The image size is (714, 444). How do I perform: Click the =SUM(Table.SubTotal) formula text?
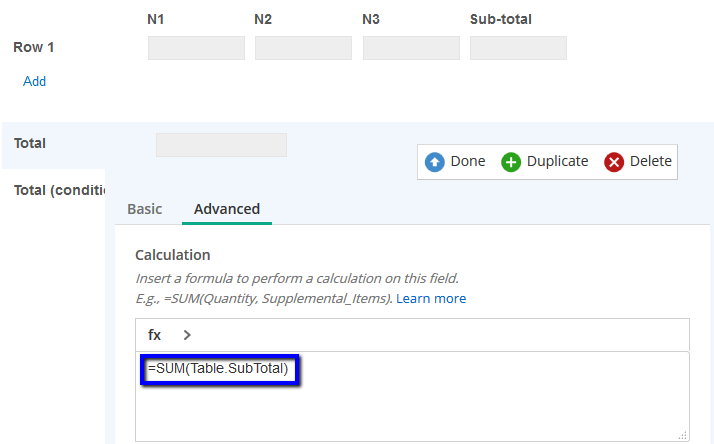[218, 368]
